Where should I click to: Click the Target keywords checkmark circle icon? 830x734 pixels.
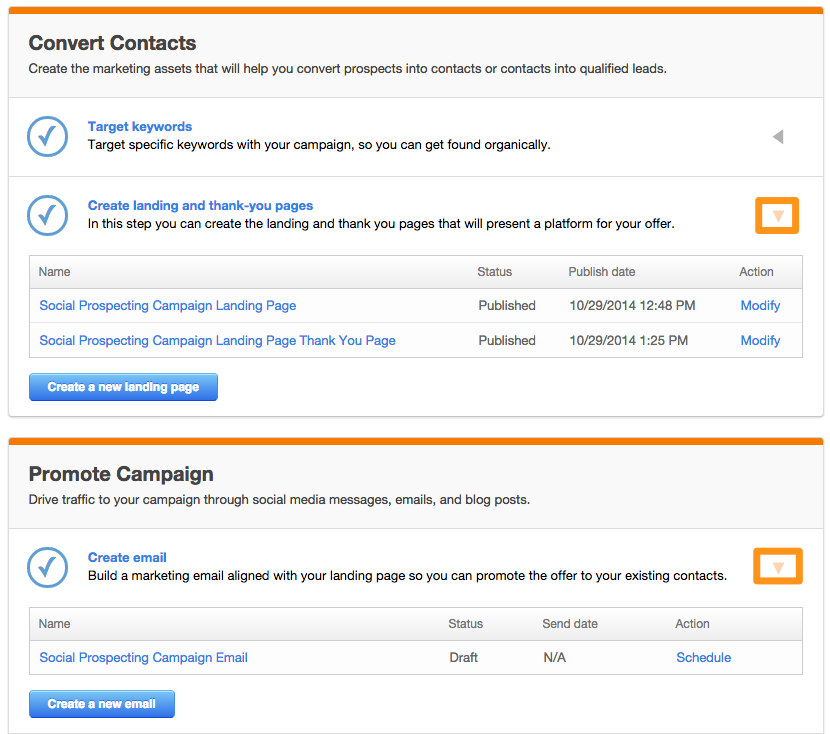point(47,137)
